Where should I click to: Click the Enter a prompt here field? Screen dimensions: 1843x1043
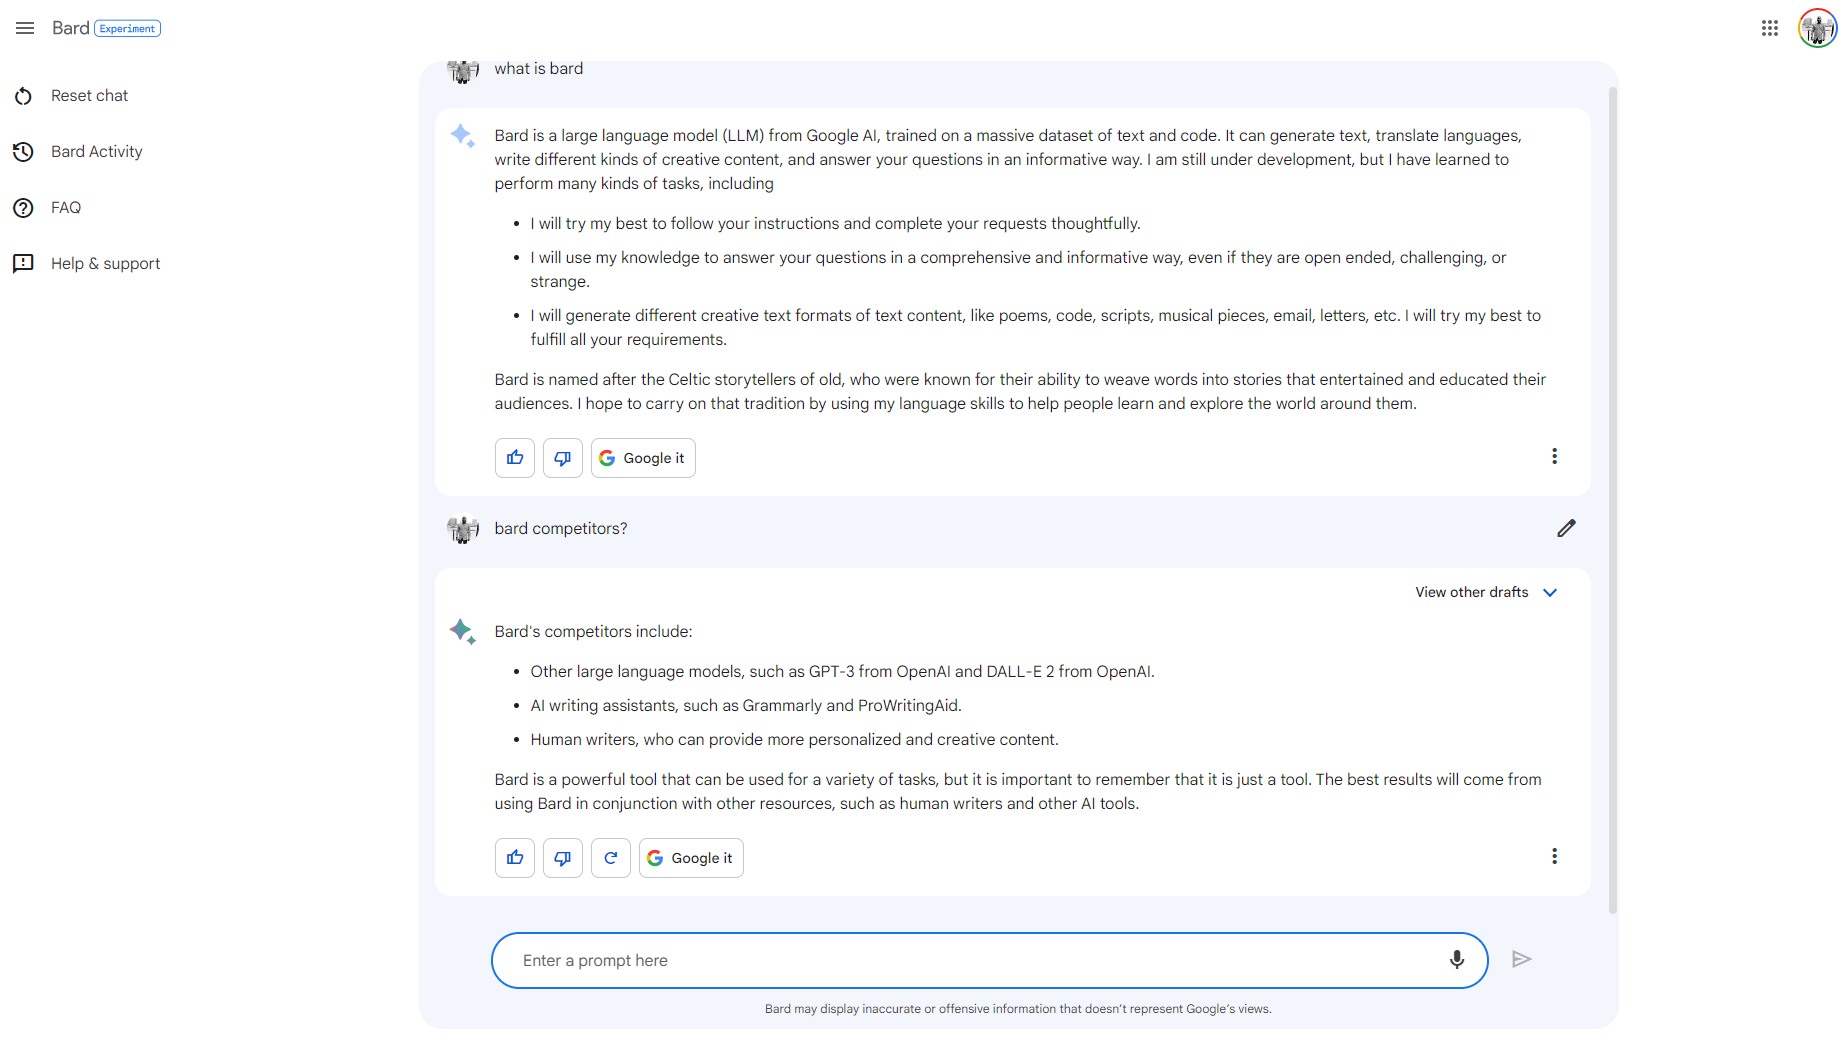click(x=970, y=960)
